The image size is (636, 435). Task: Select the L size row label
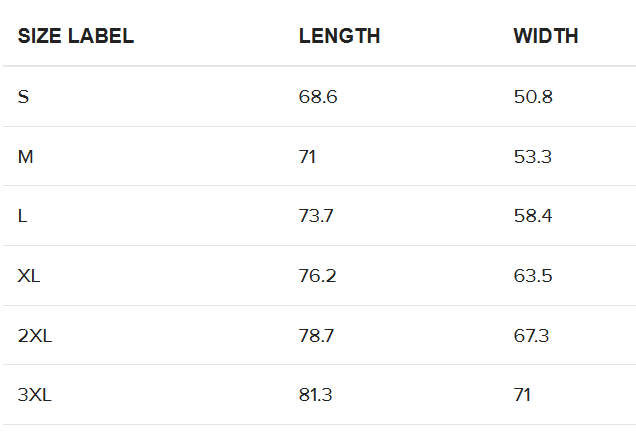23,215
